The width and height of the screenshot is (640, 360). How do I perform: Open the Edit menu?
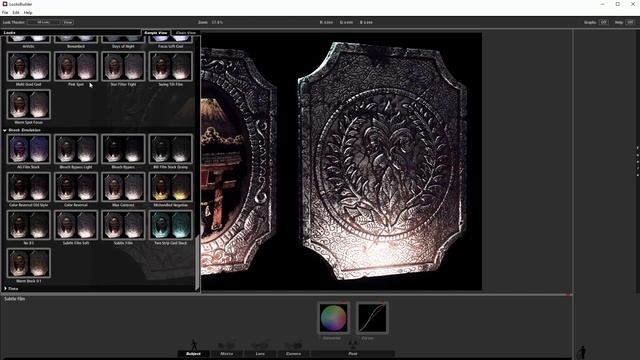coord(16,13)
